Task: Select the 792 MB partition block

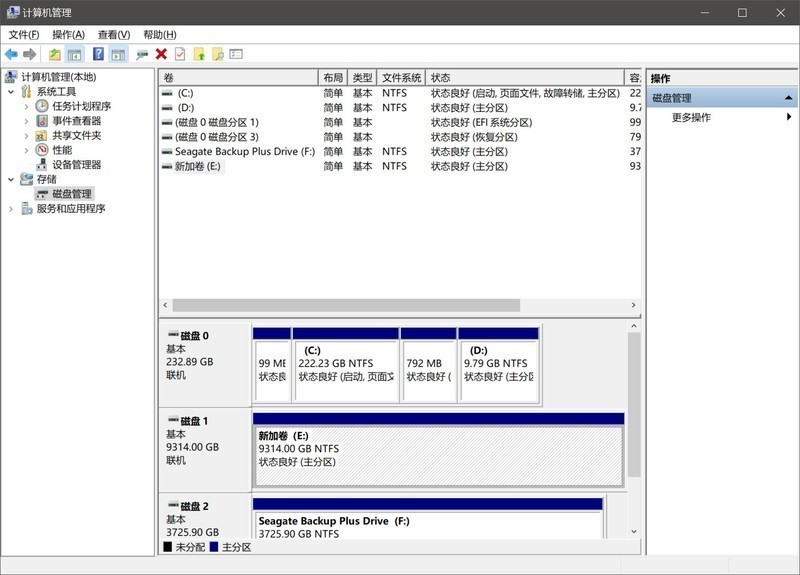Action: pyautogui.click(x=429, y=364)
